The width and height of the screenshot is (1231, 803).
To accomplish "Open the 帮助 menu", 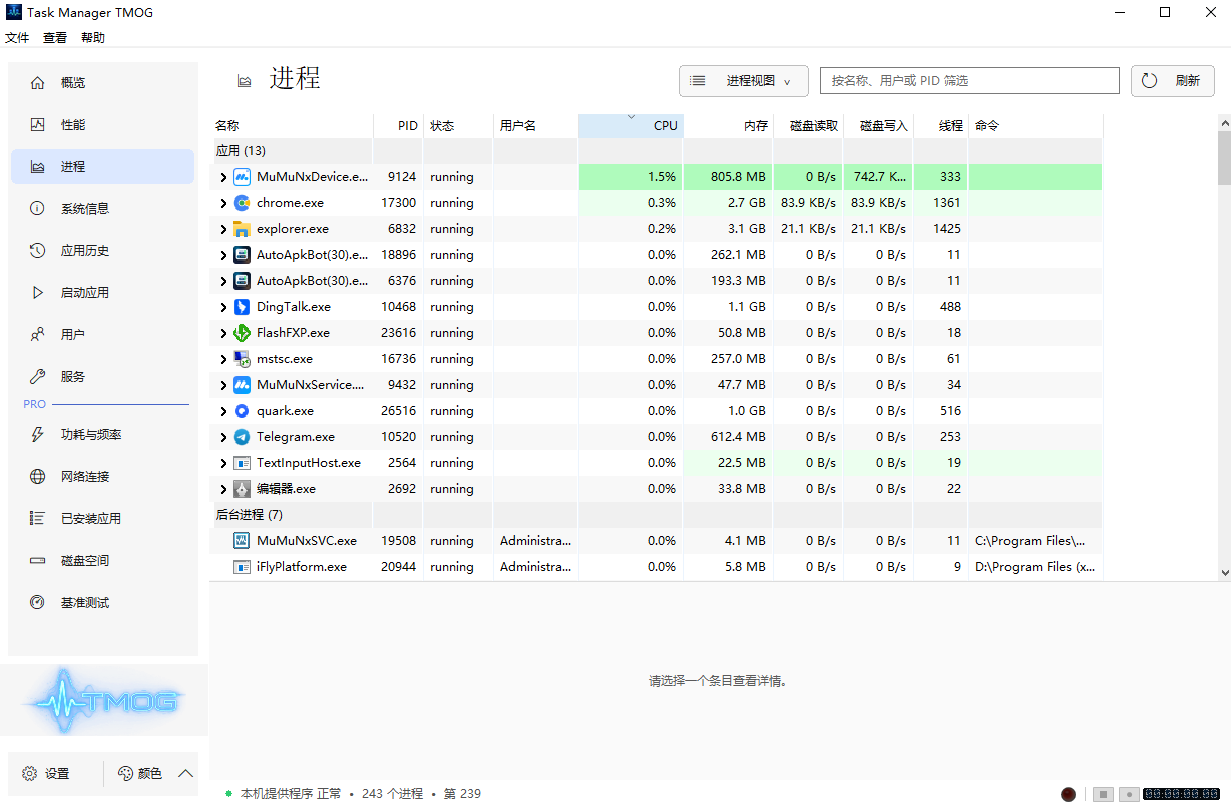I will 93,38.
